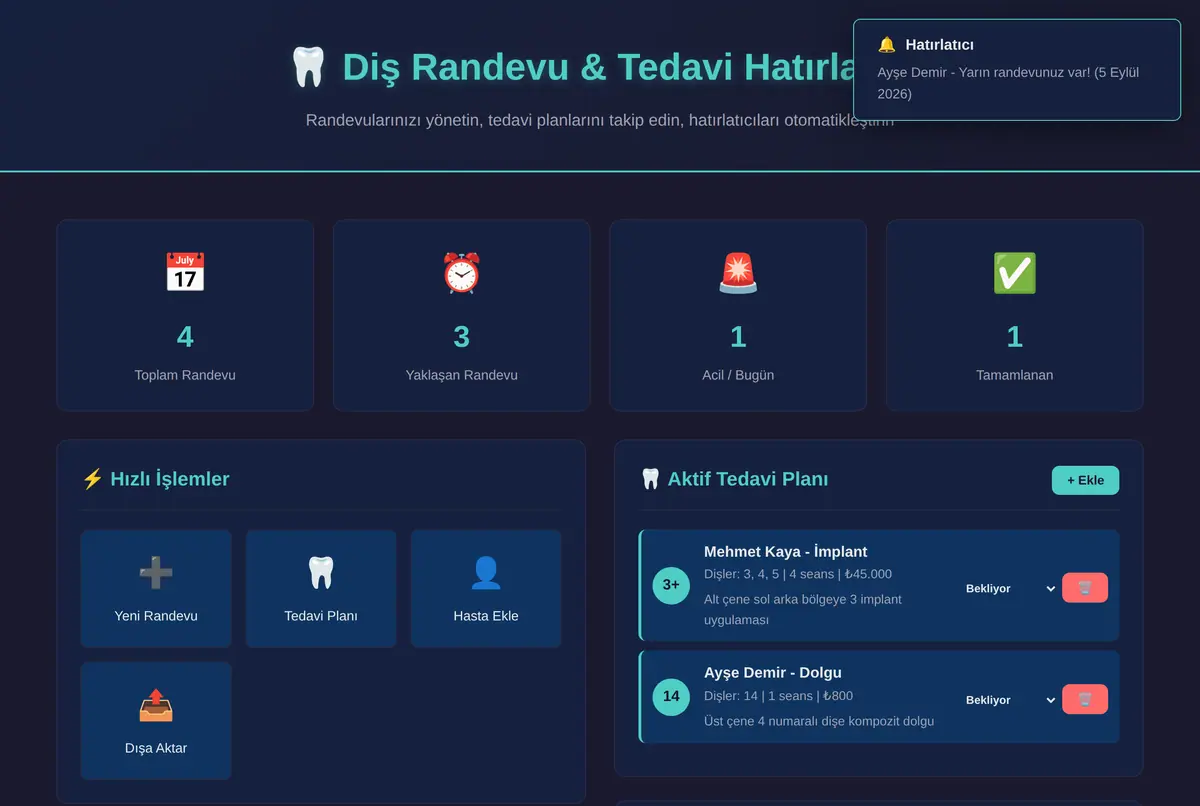Delete the Mehmet Kaya implant plan
Screen dimensions: 1200x806
tap(1085, 588)
